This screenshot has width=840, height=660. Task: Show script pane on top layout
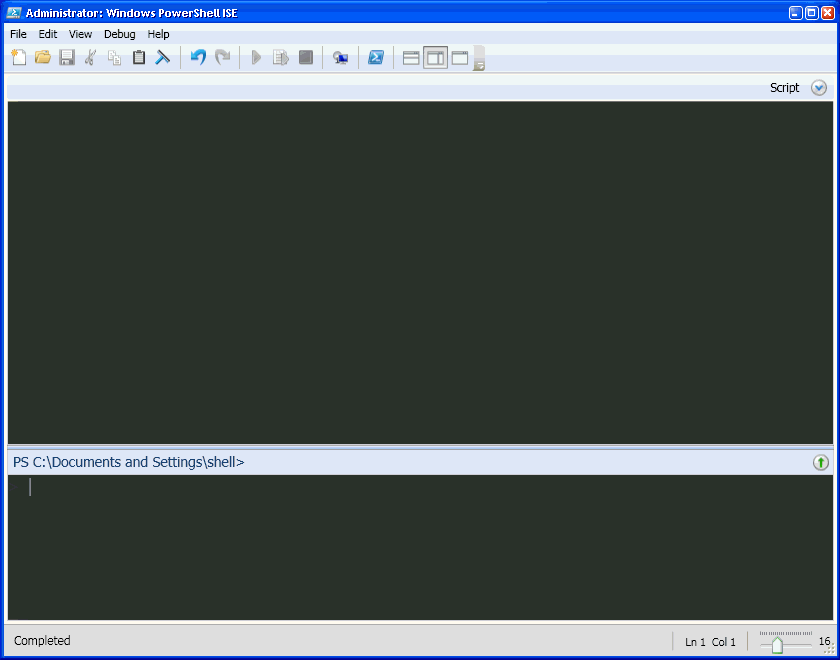tap(411, 58)
